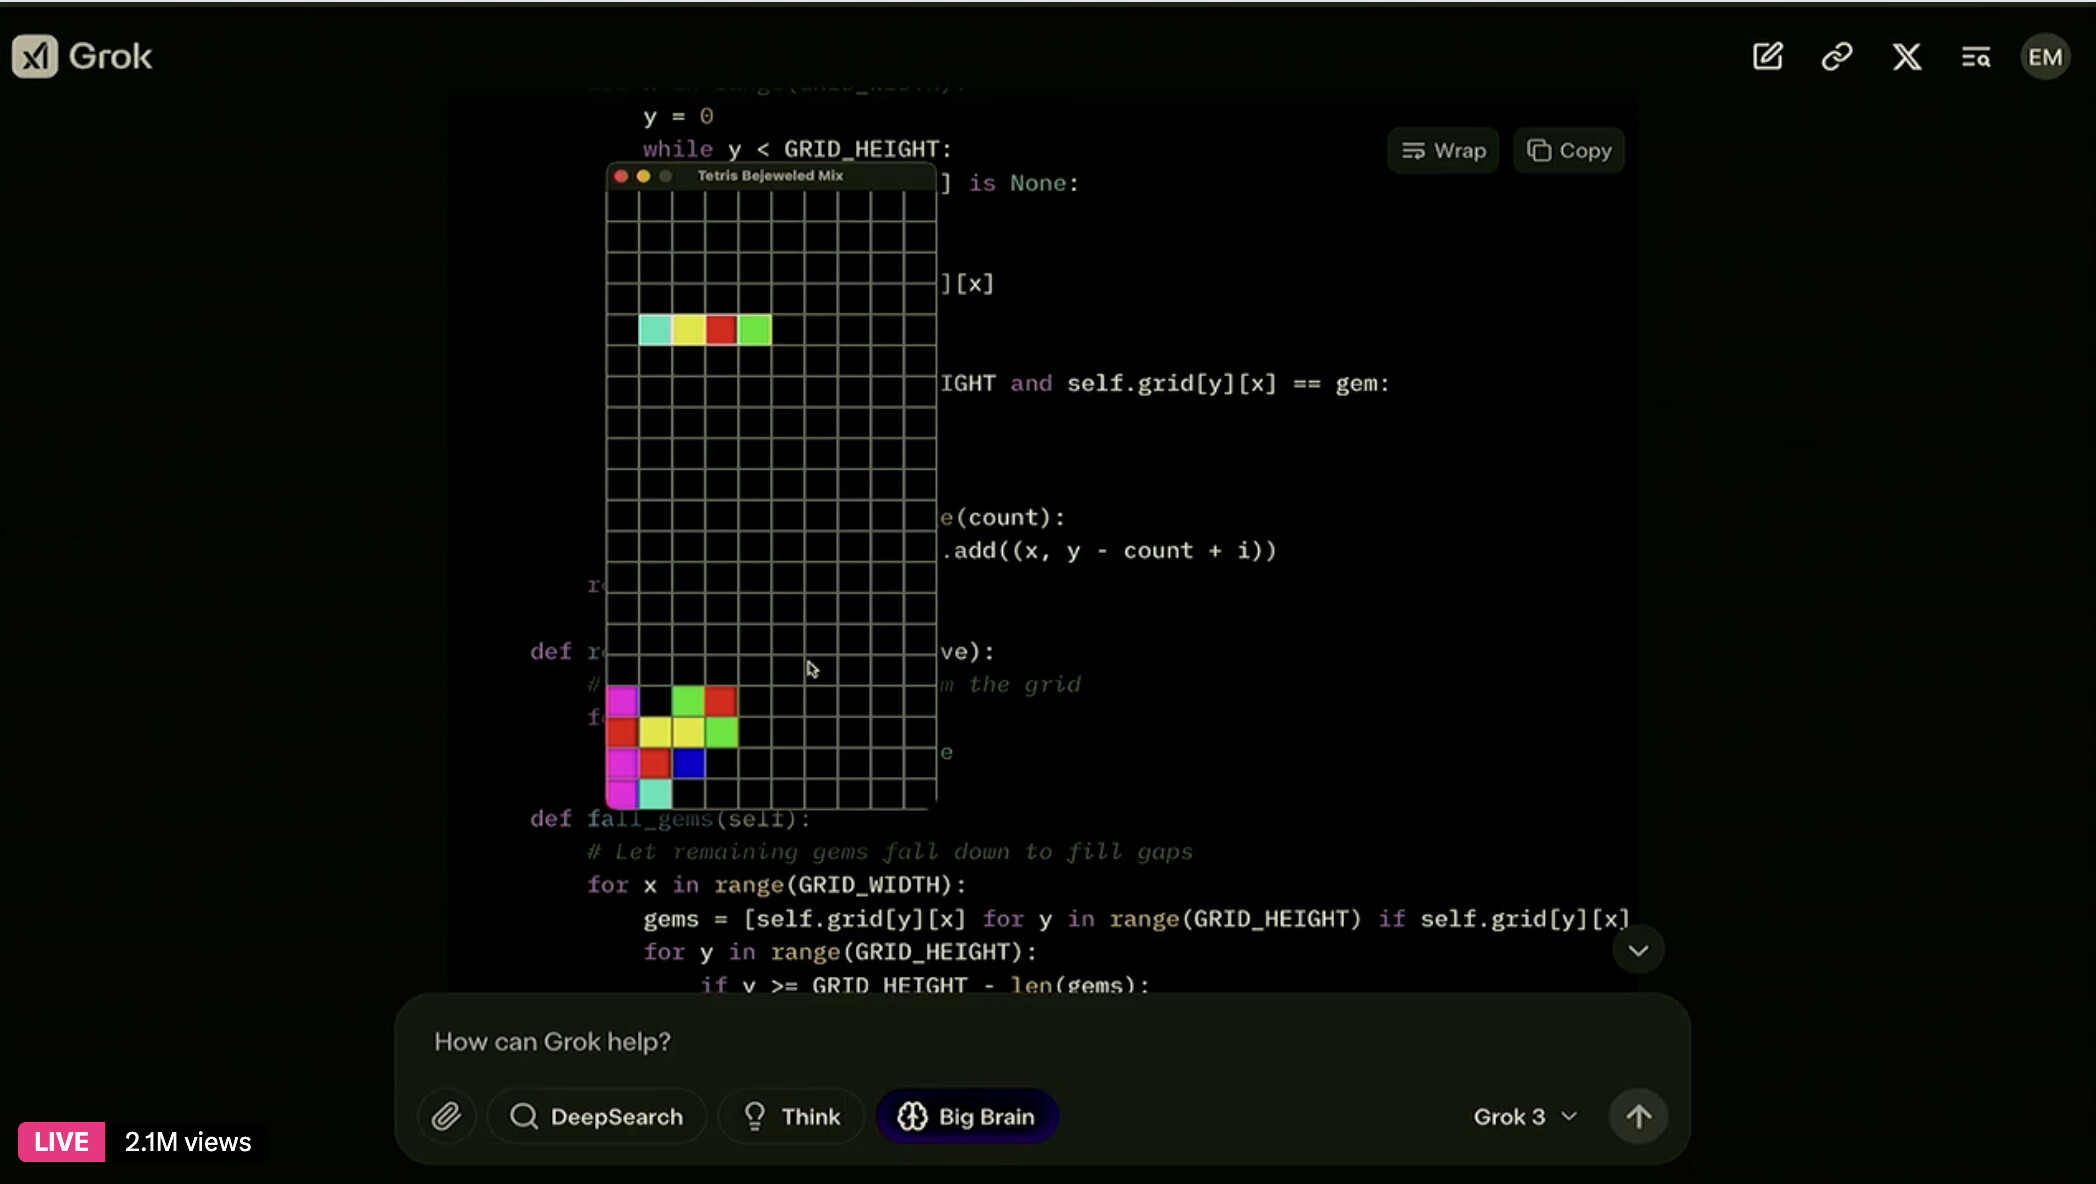Click the Tetris Bejeweled Mix title bar
The width and height of the screenshot is (2096, 1184).
click(x=770, y=176)
